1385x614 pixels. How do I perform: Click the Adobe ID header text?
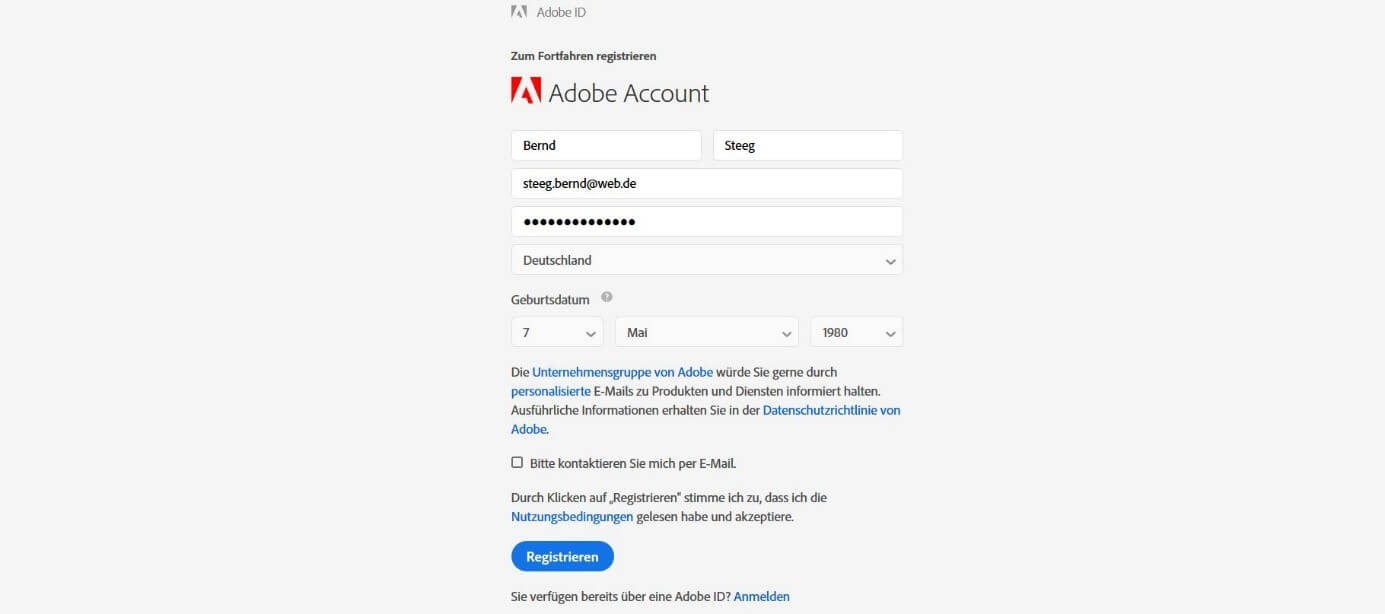point(561,12)
